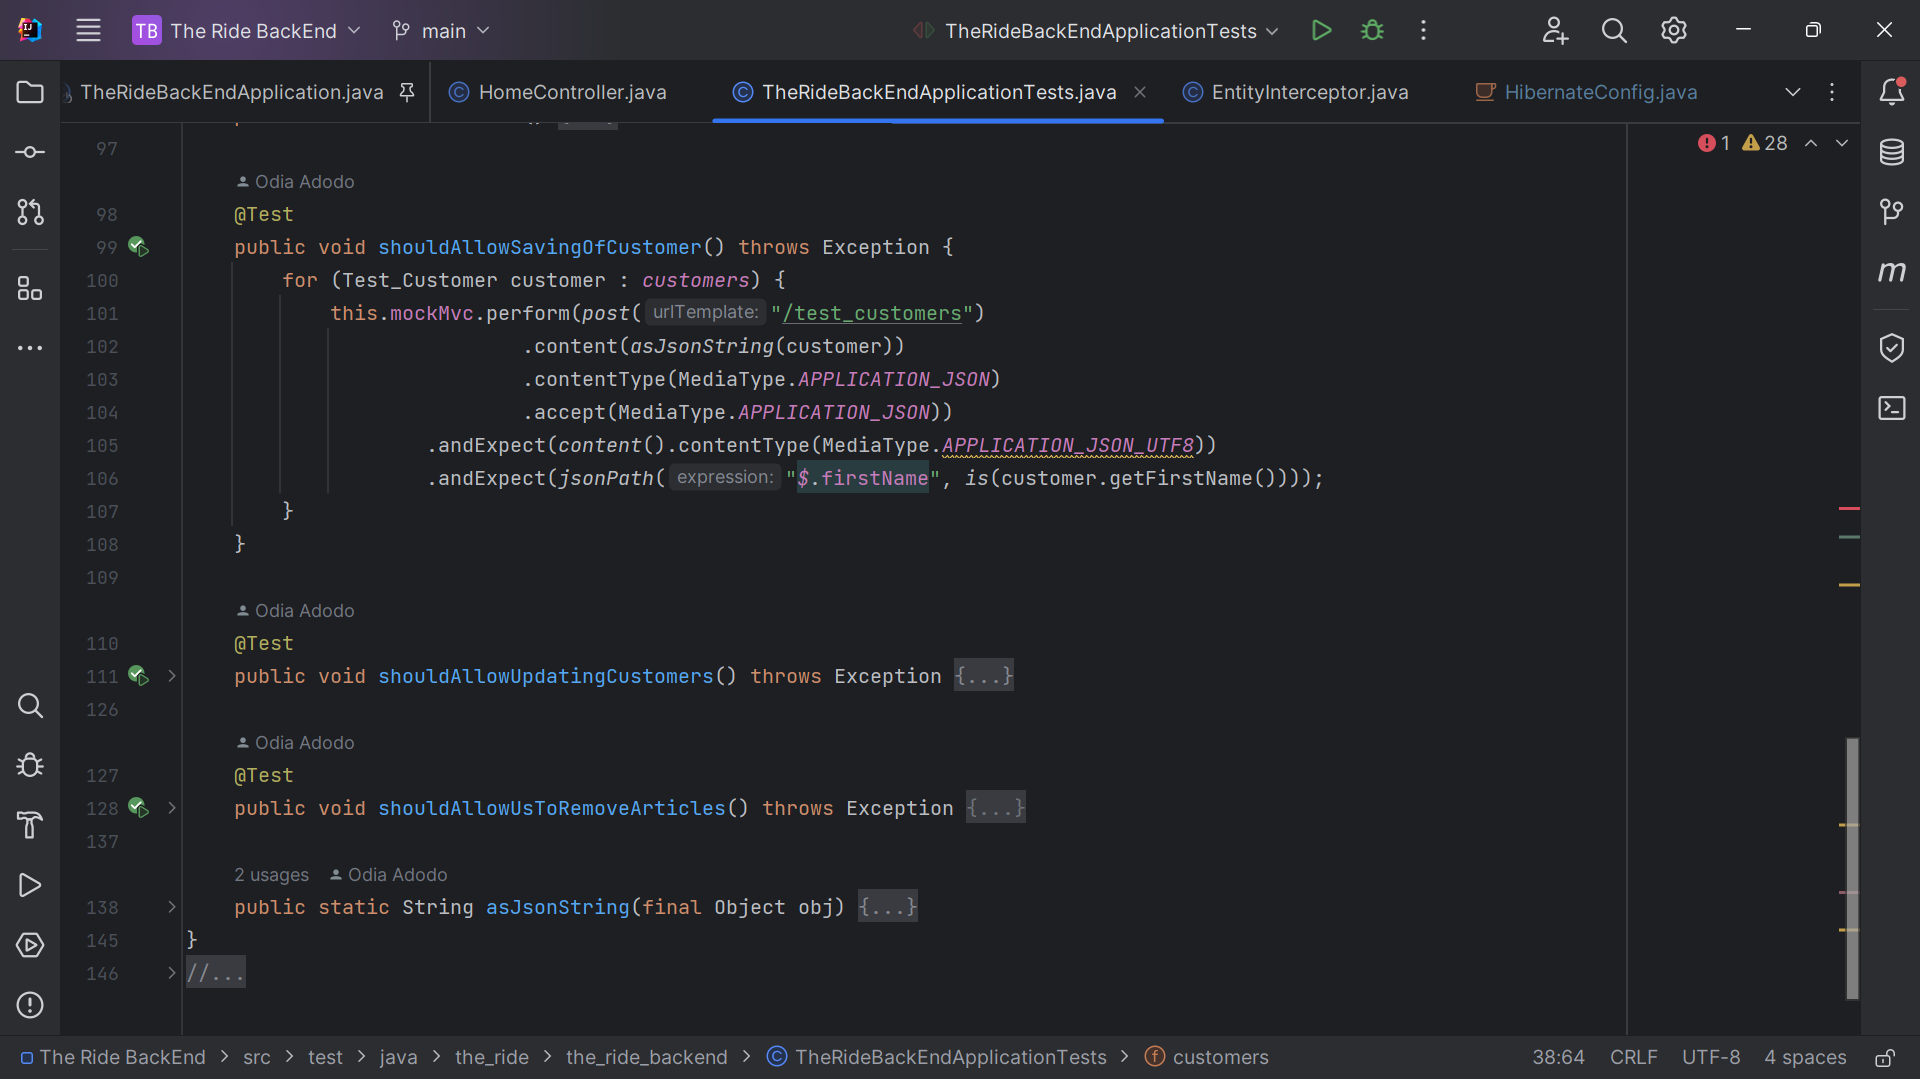The height and width of the screenshot is (1079, 1920).
Task: Open the Notifications bell
Action: (x=1891, y=92)
